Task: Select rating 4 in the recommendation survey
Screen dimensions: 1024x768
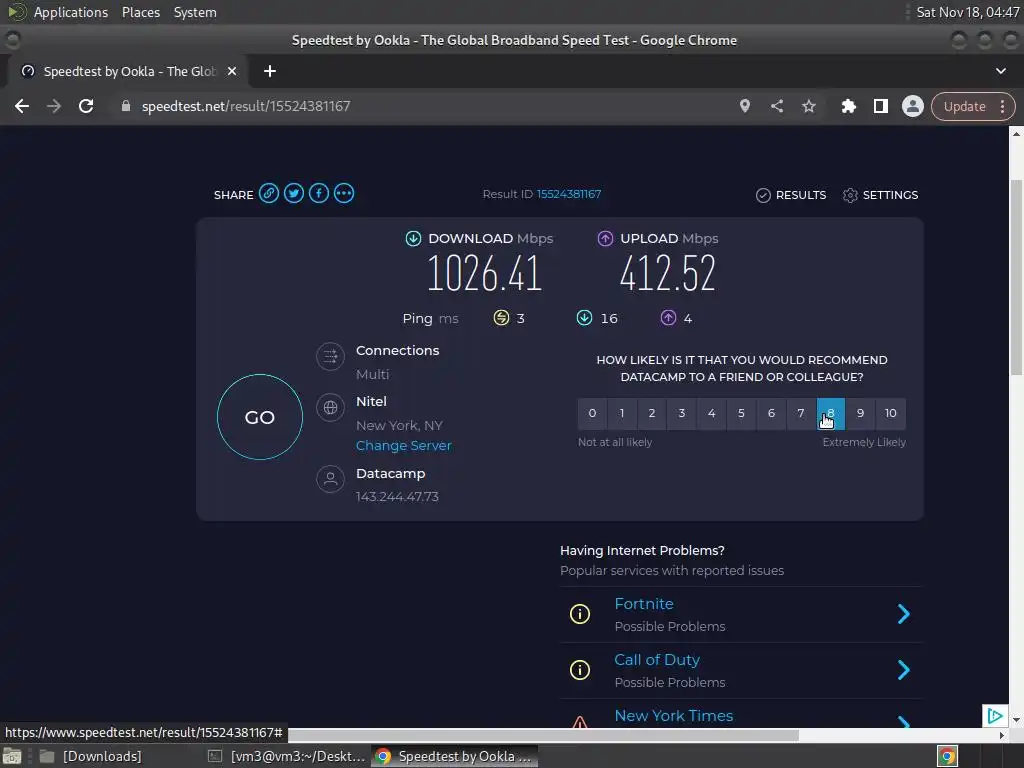Action: tap(711, 413)
